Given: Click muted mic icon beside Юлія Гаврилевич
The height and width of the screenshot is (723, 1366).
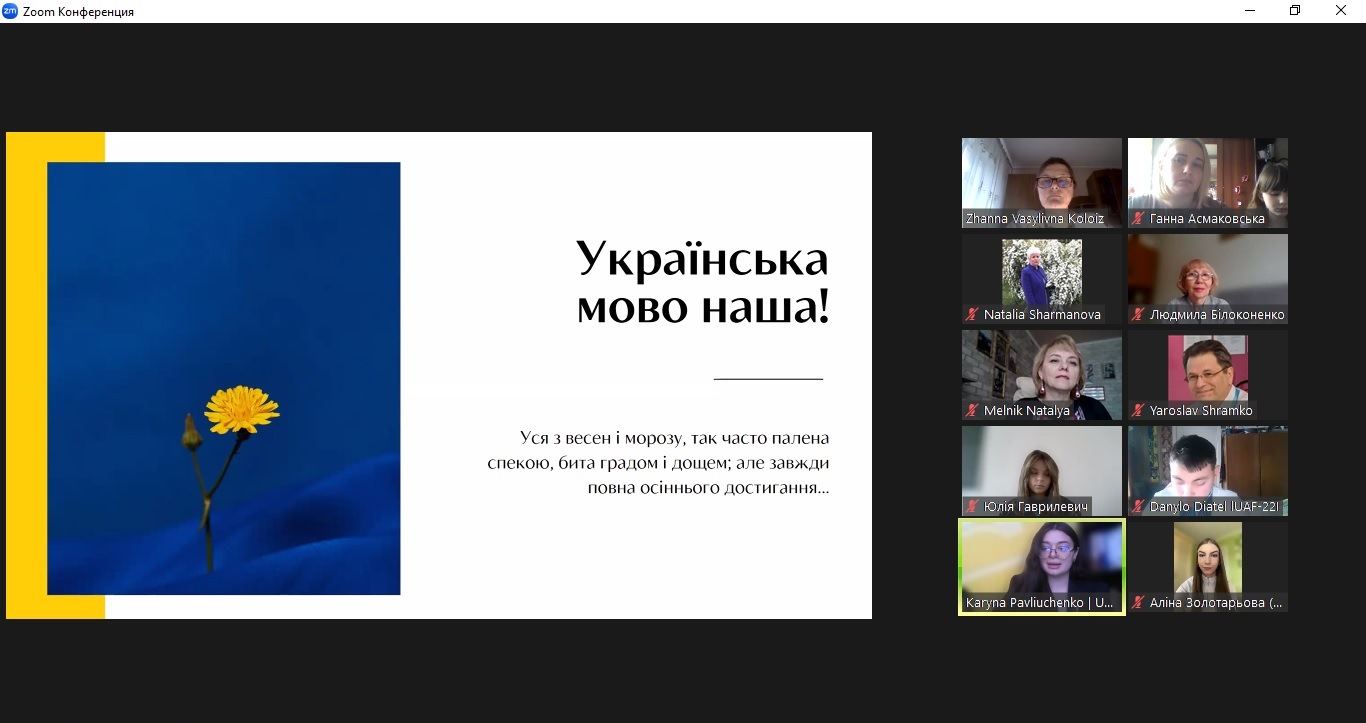Looking at the screenshot, I should [971, 507].
